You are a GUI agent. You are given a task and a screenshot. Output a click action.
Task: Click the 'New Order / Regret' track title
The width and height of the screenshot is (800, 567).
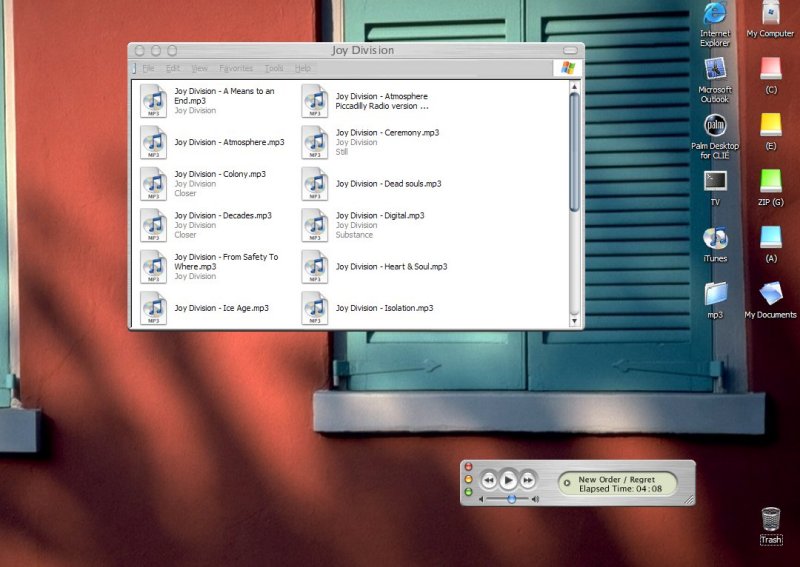pyautogui.click(x=616, y=480)
